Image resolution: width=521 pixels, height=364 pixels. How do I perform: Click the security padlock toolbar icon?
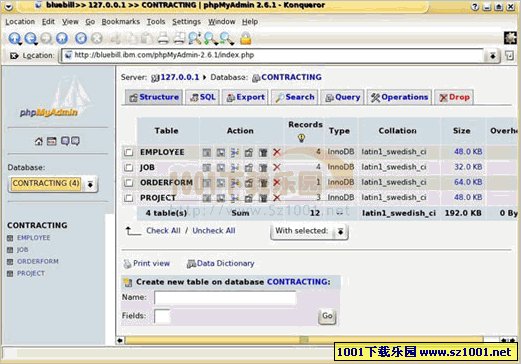click(246, 38)
